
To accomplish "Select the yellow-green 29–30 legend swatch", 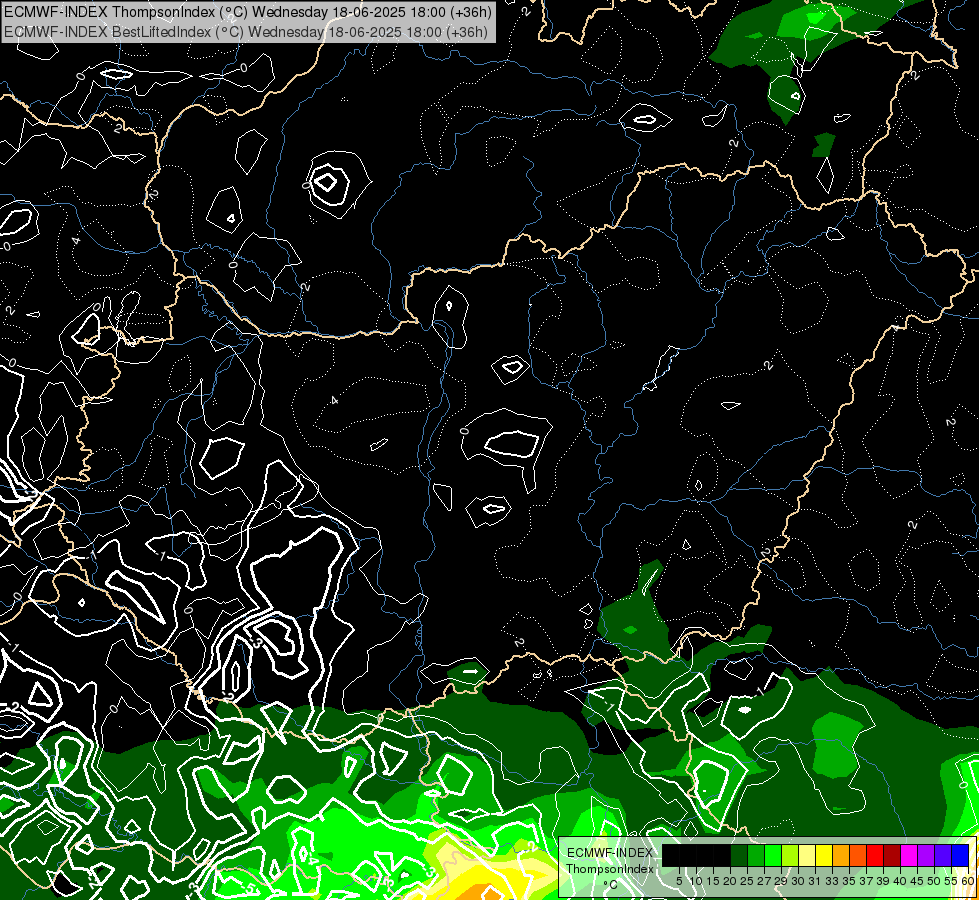I will click(x=790, y=855).
